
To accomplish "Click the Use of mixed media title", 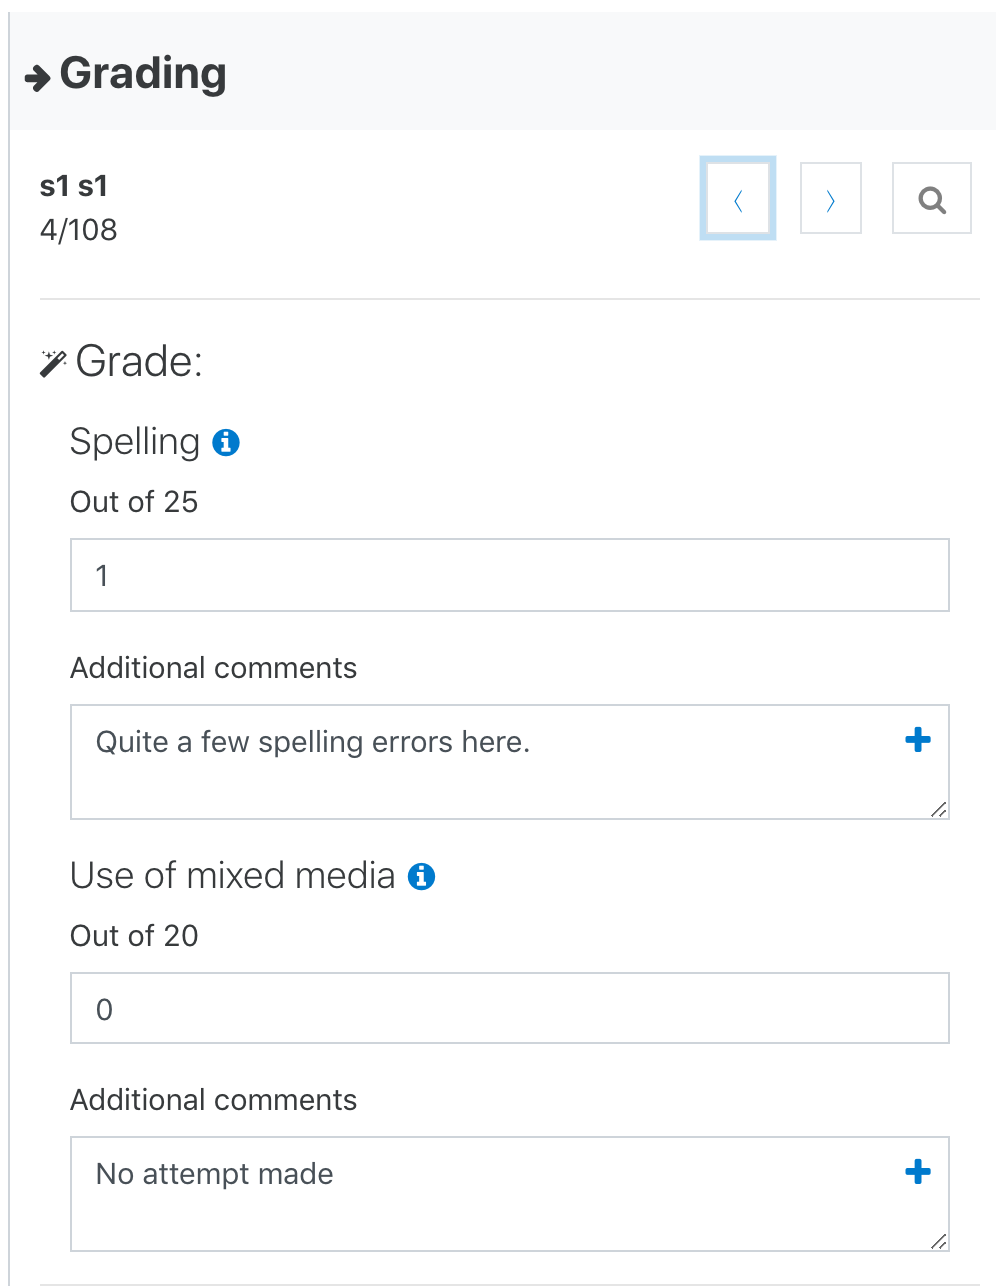I will (233, 875).
